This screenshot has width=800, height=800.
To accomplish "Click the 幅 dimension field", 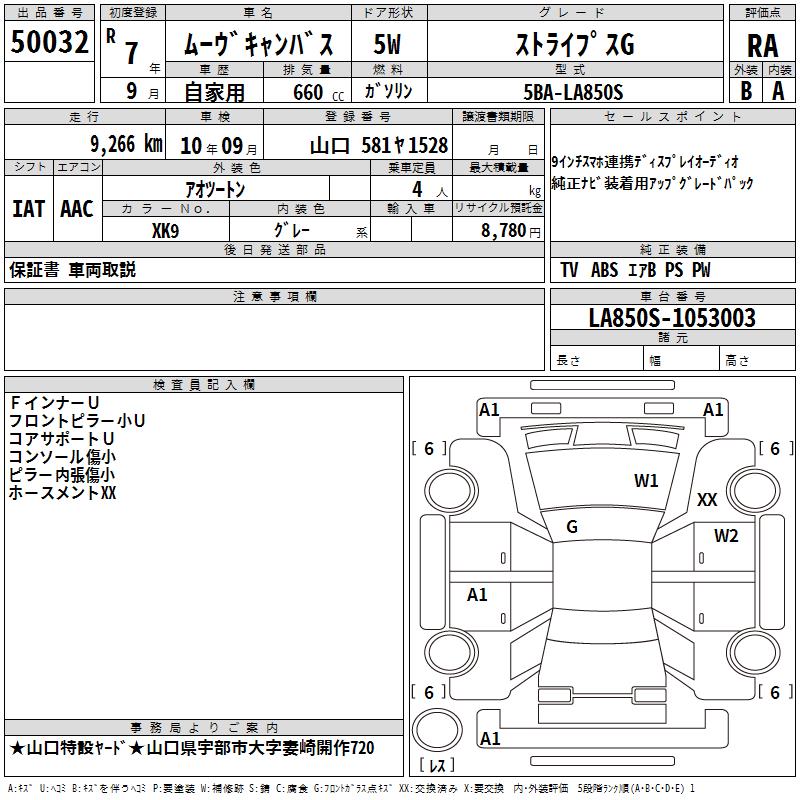I will pos(682,358).
